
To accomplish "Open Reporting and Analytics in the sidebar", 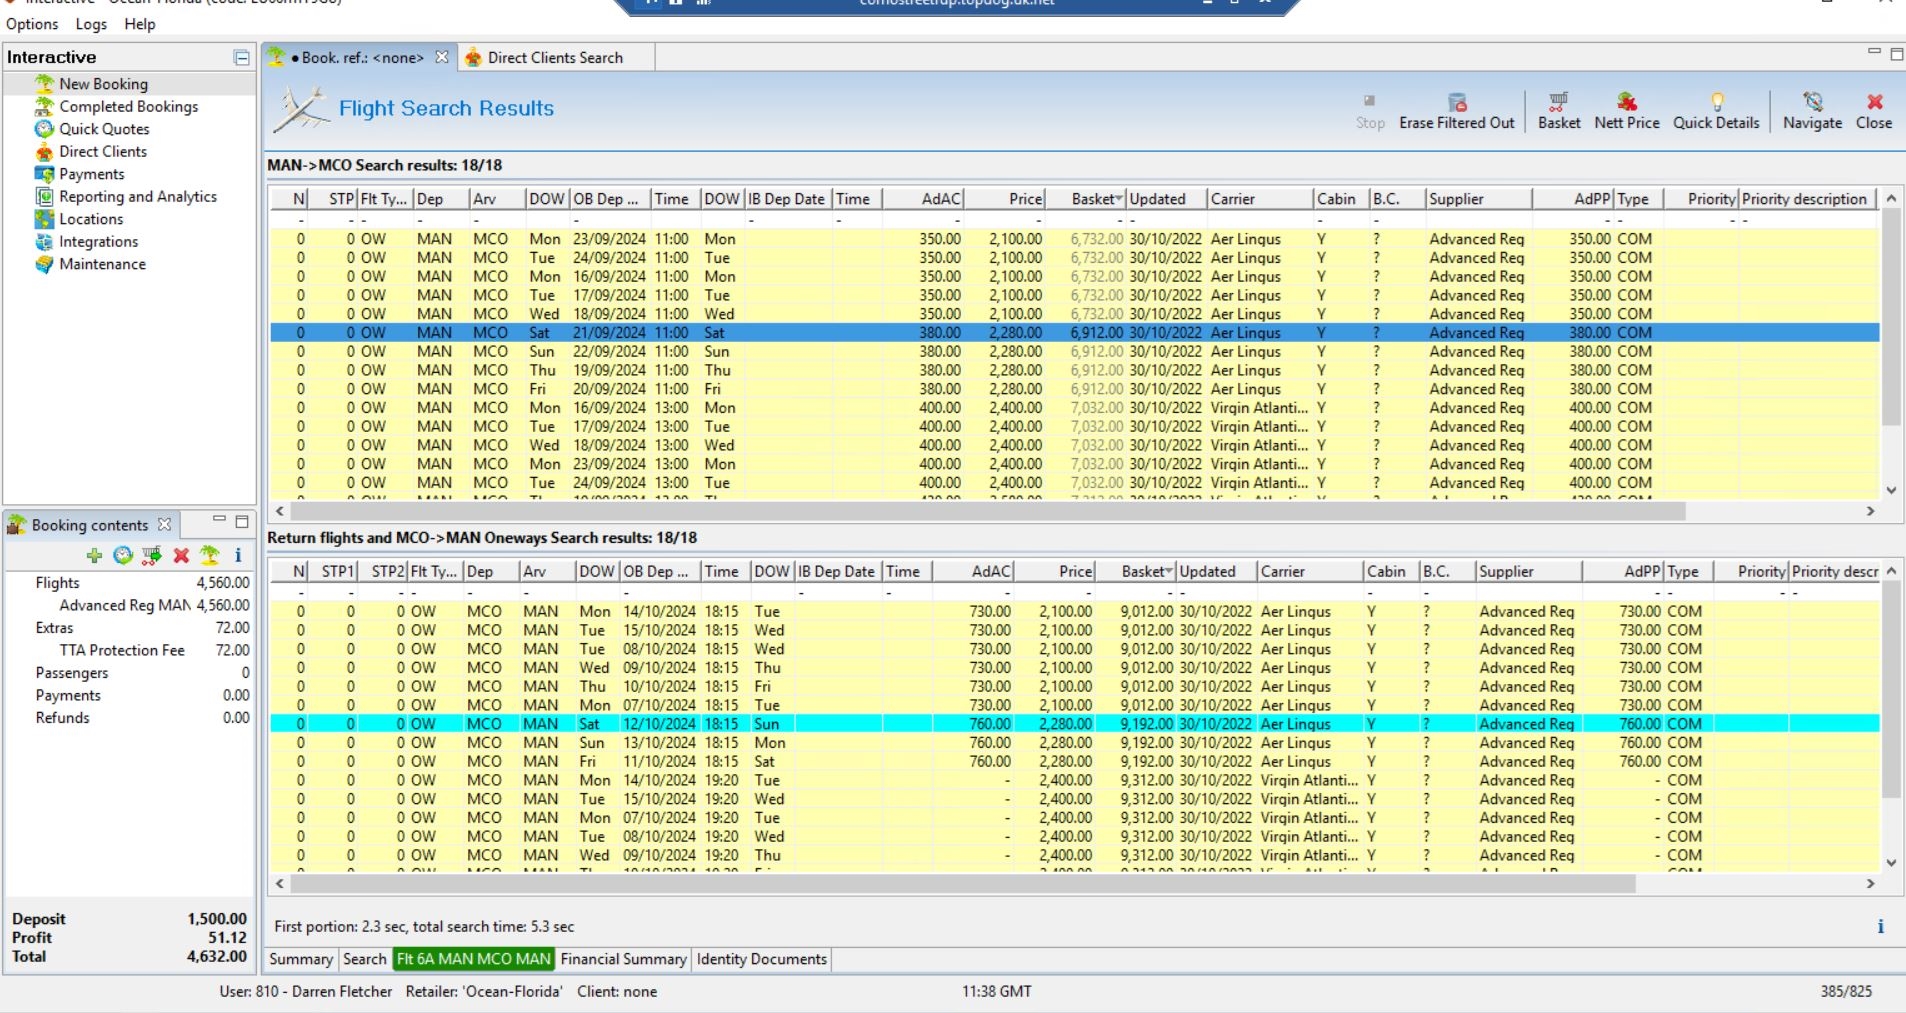I will pyautogui.click(x=137, y=196).
